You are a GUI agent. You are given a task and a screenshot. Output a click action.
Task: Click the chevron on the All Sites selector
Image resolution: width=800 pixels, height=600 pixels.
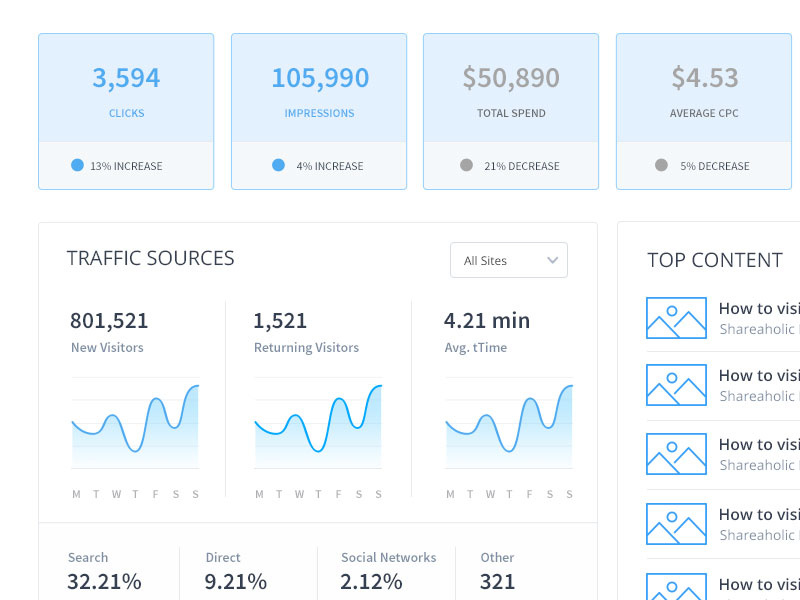[552, 260]
